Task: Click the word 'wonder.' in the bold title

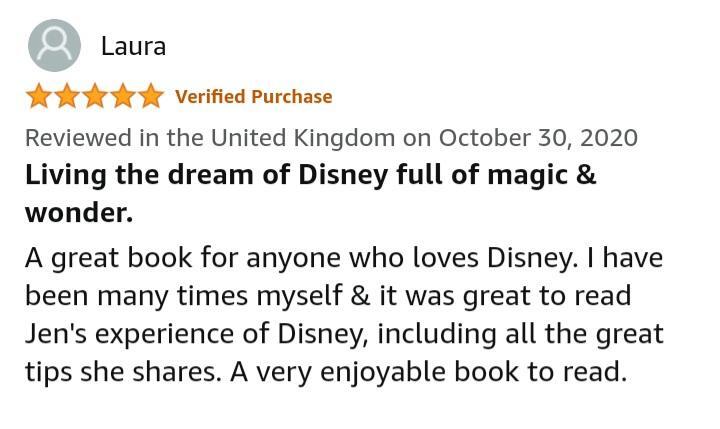Action: tap(79, 214)
